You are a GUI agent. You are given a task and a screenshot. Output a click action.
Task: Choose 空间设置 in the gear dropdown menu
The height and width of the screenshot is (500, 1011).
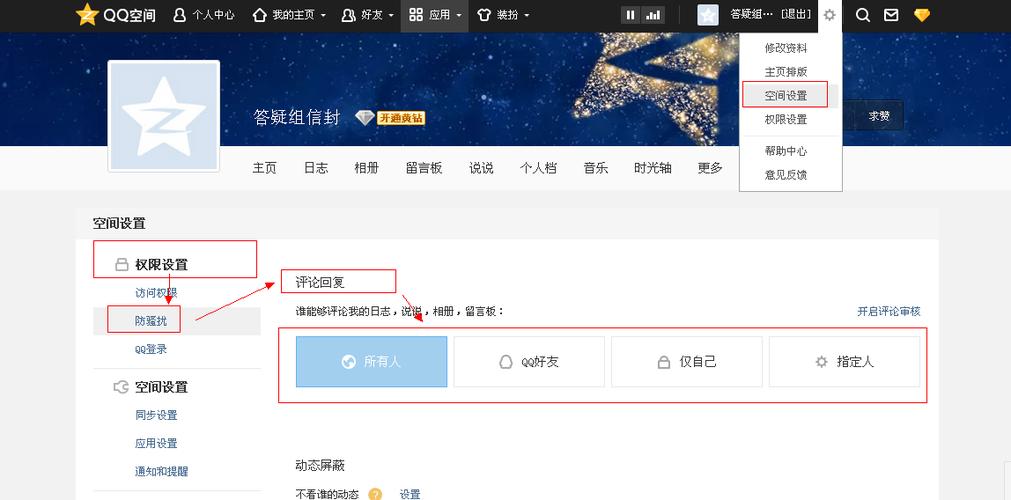pyautogui.click(x=785, y=95)
